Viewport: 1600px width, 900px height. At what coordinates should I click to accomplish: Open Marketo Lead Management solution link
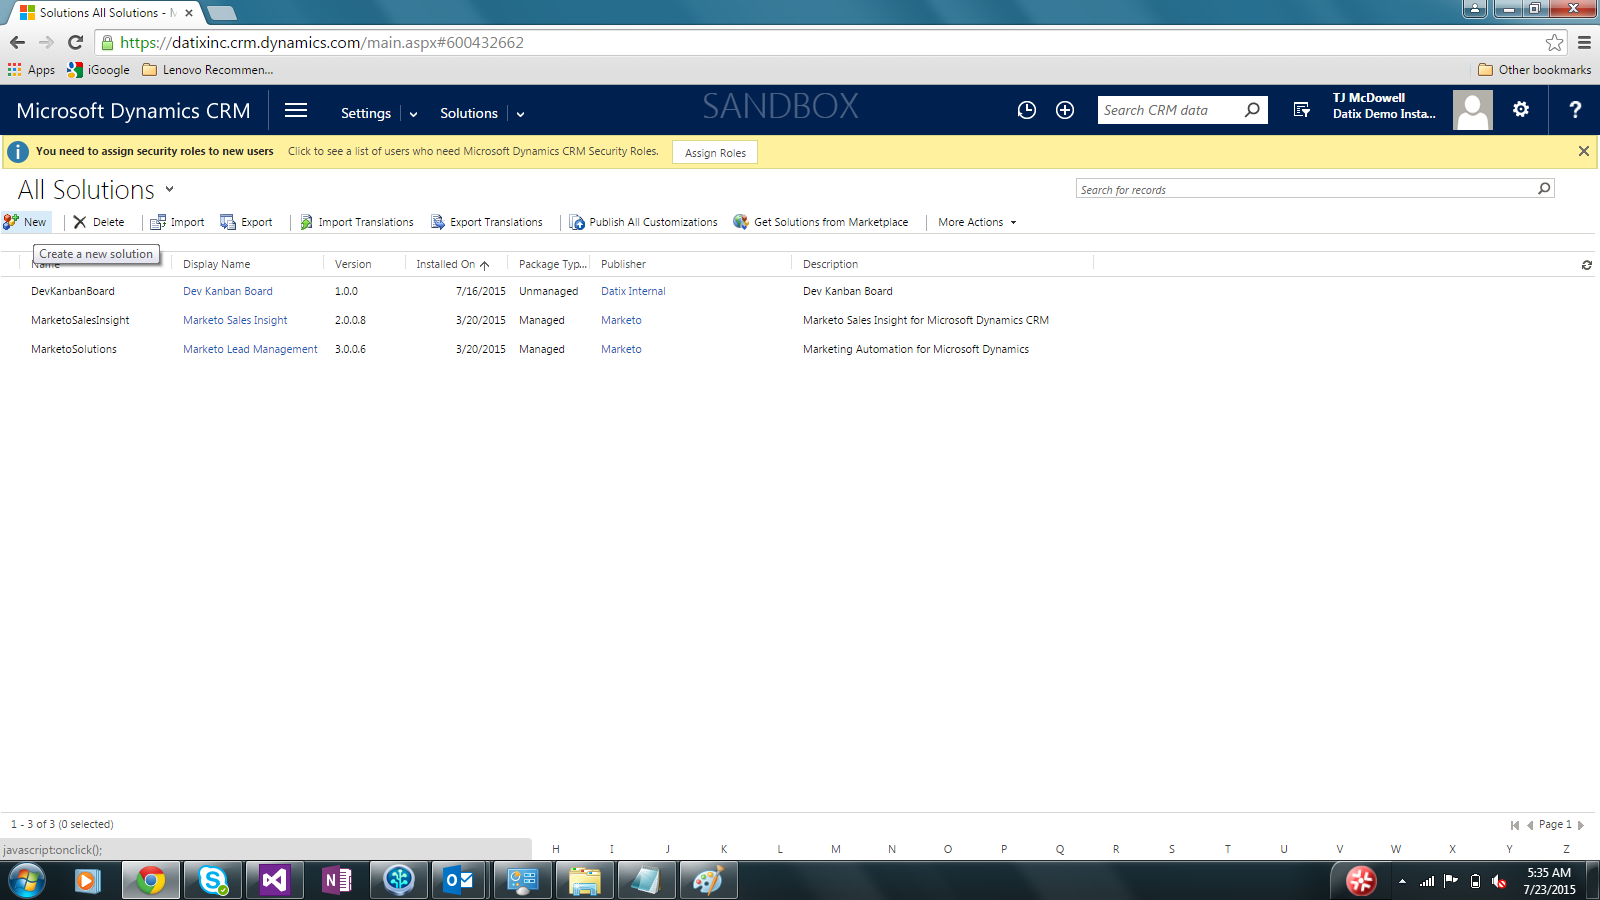pos(250,349)
